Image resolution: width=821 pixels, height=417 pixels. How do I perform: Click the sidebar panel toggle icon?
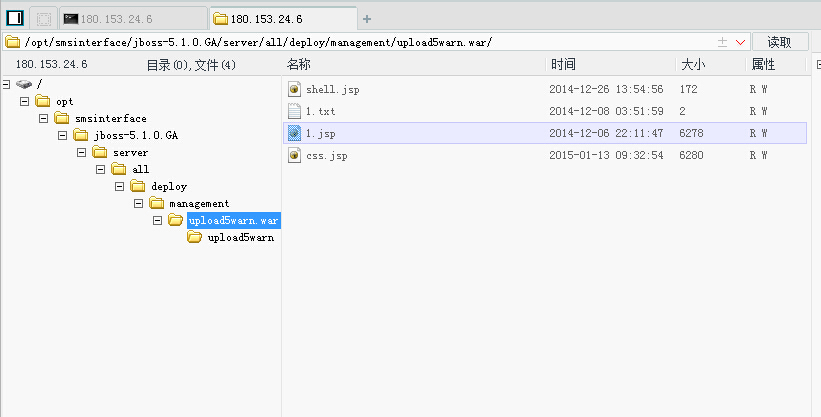pos(15,18)
